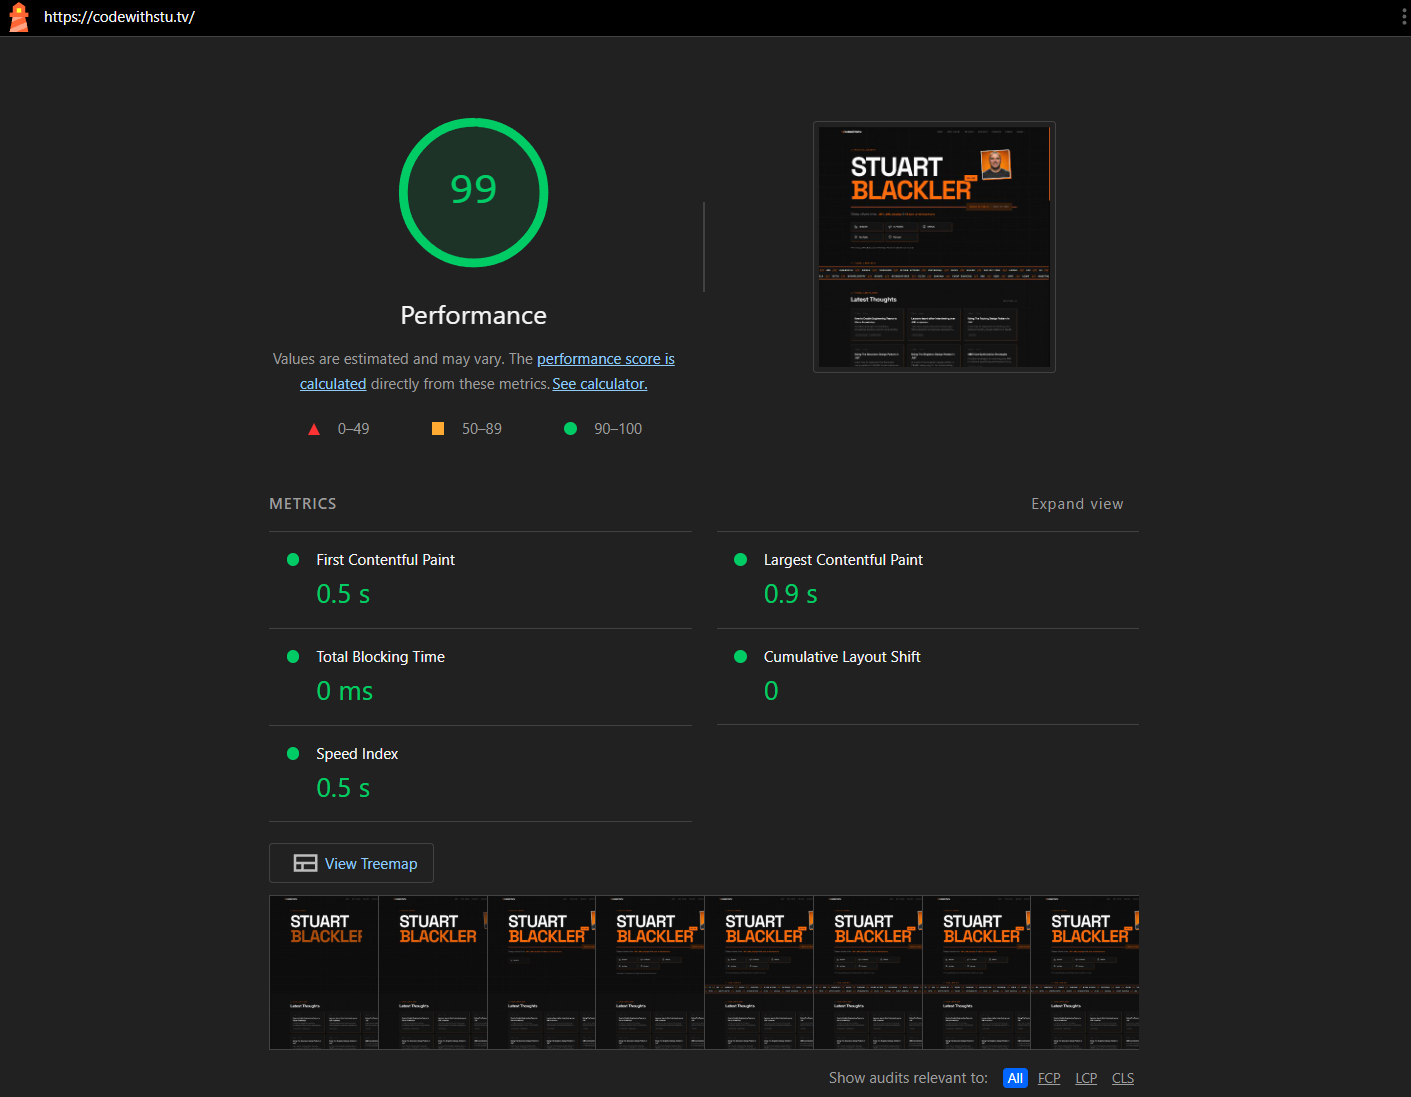Screen dimensions: 1411x1097
Task: Click the first filmstrip frame thumbnail
Action: (x=324, y=972)
